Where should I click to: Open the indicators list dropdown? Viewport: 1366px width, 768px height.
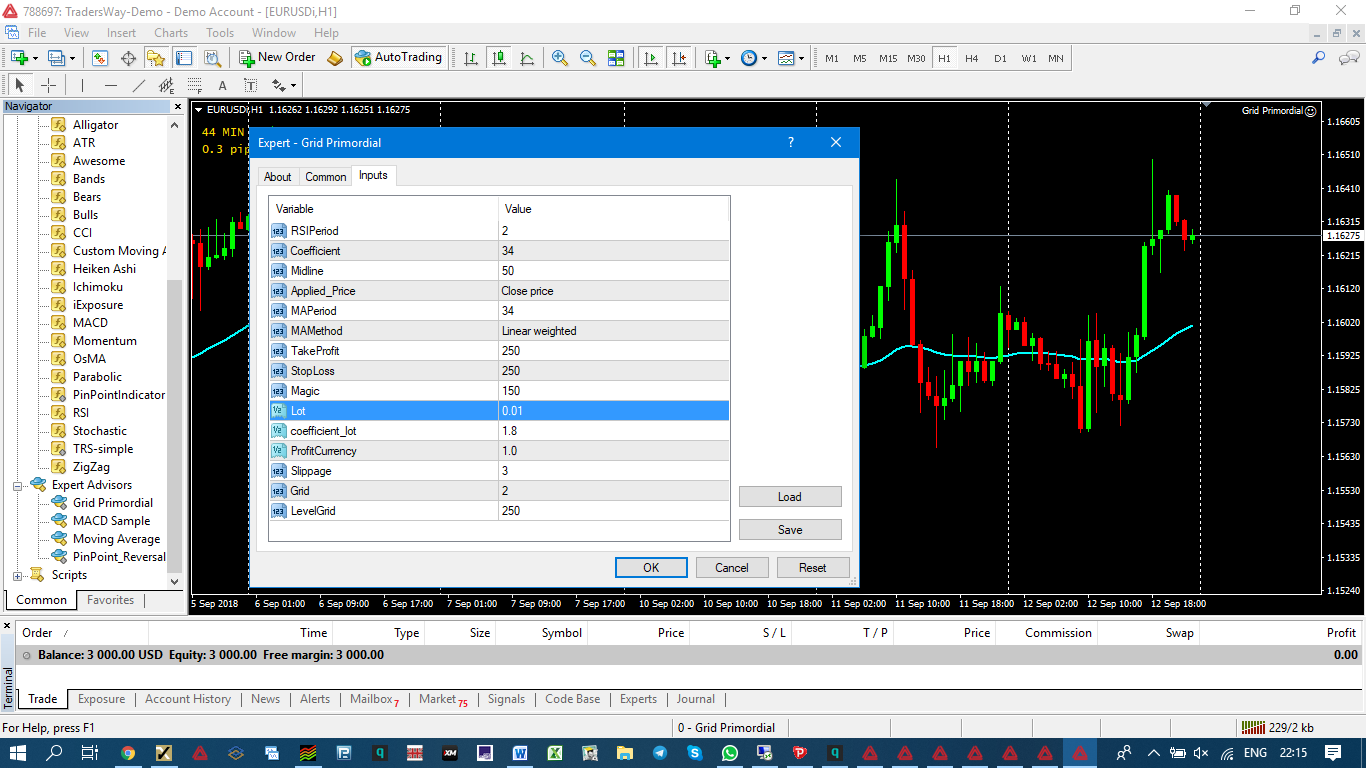click(717, 58)
